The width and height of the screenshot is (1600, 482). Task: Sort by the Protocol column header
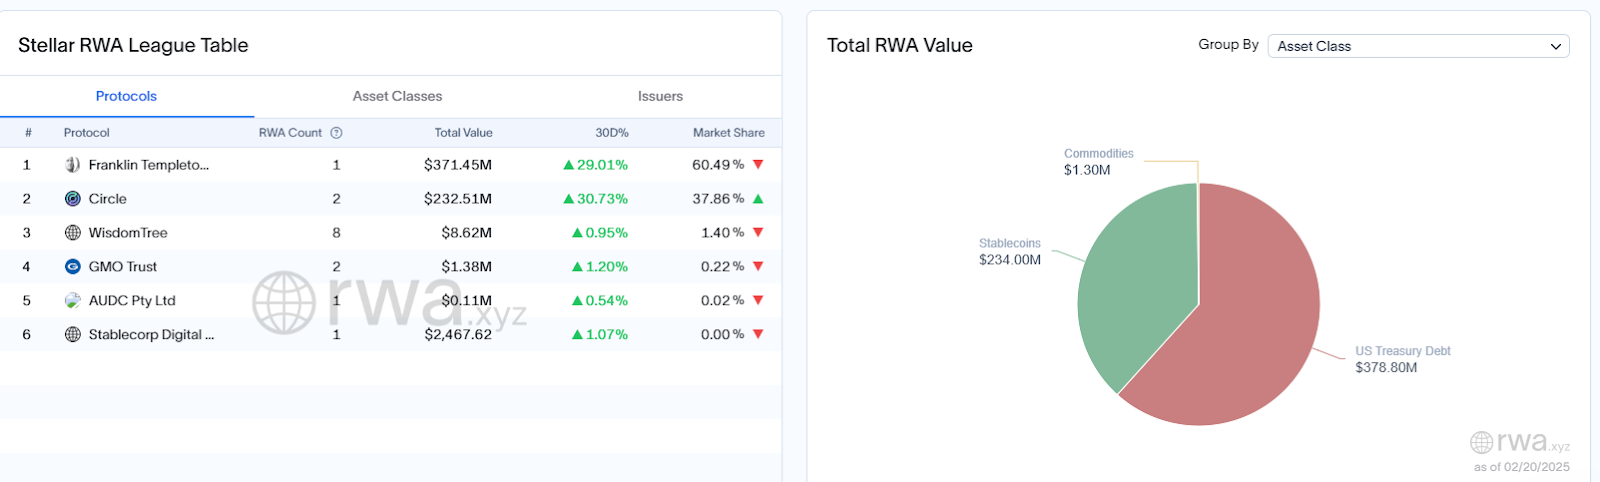point(87,133)
